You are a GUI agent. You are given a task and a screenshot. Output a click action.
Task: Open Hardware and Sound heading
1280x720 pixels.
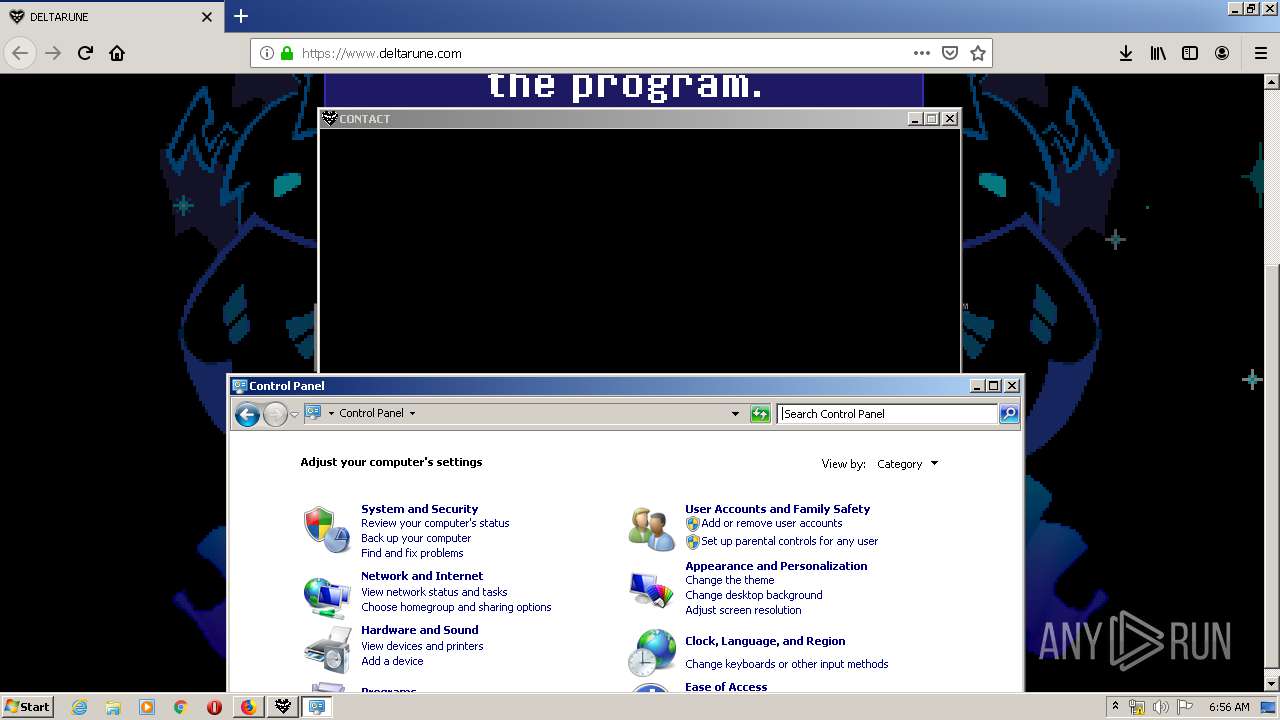[419, 630]
